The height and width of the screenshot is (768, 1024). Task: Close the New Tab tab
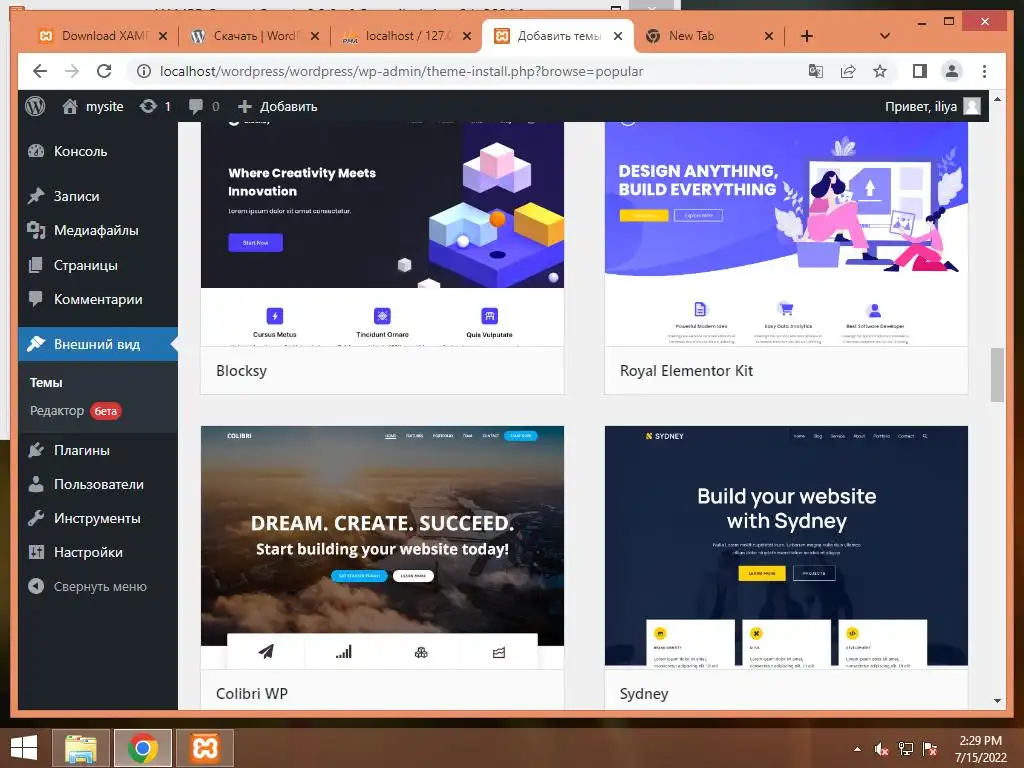[x=769, y=36]
